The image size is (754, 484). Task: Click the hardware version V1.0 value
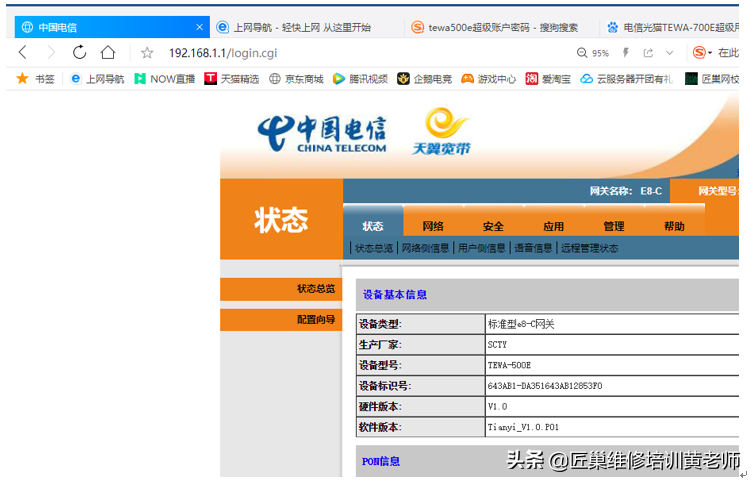click(497, 407)
